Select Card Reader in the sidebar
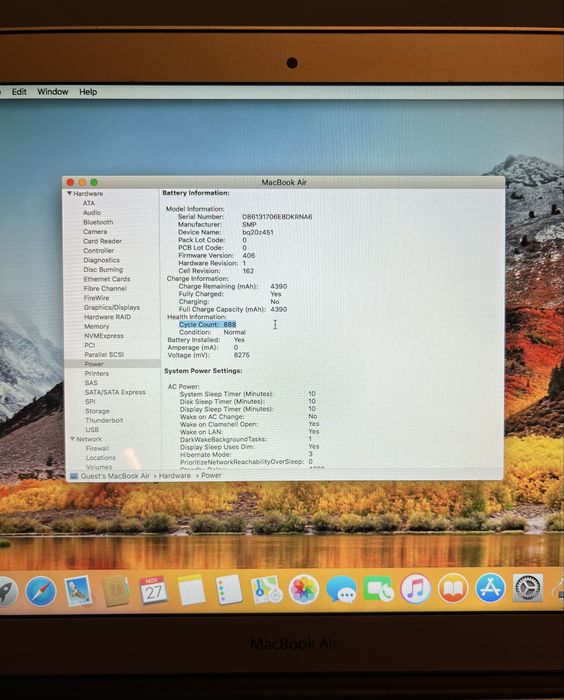The height and width of the screenshot is (700, 564). (102, 241)
